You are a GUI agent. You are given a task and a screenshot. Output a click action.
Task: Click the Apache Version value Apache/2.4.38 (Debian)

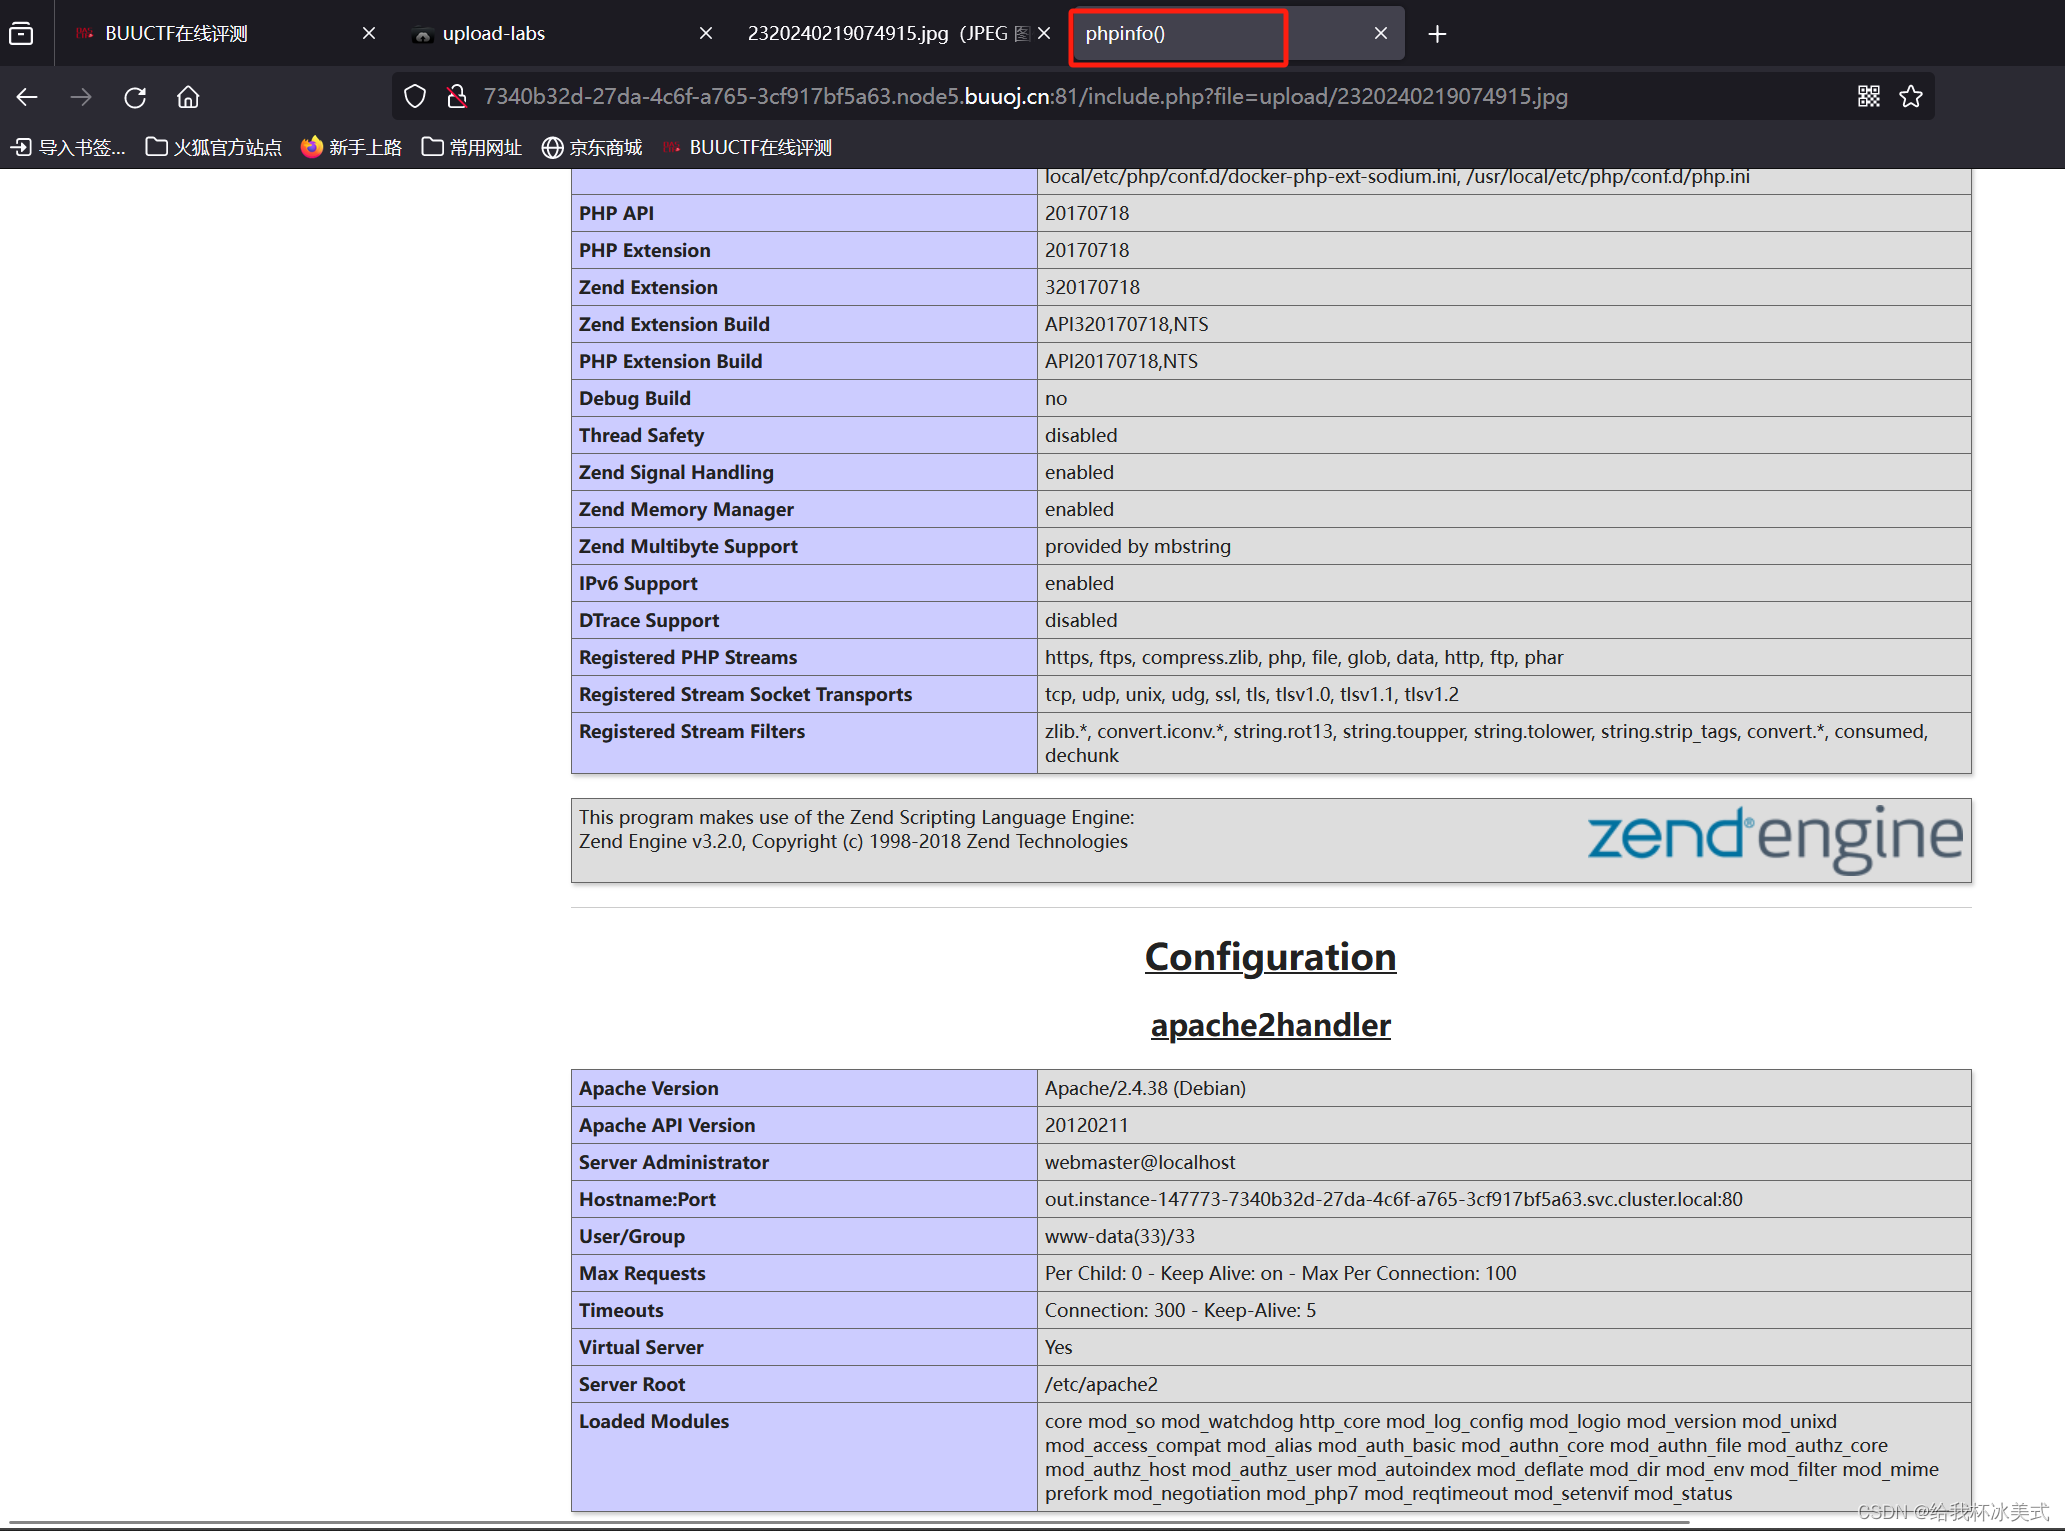tap(1145, 1088)
